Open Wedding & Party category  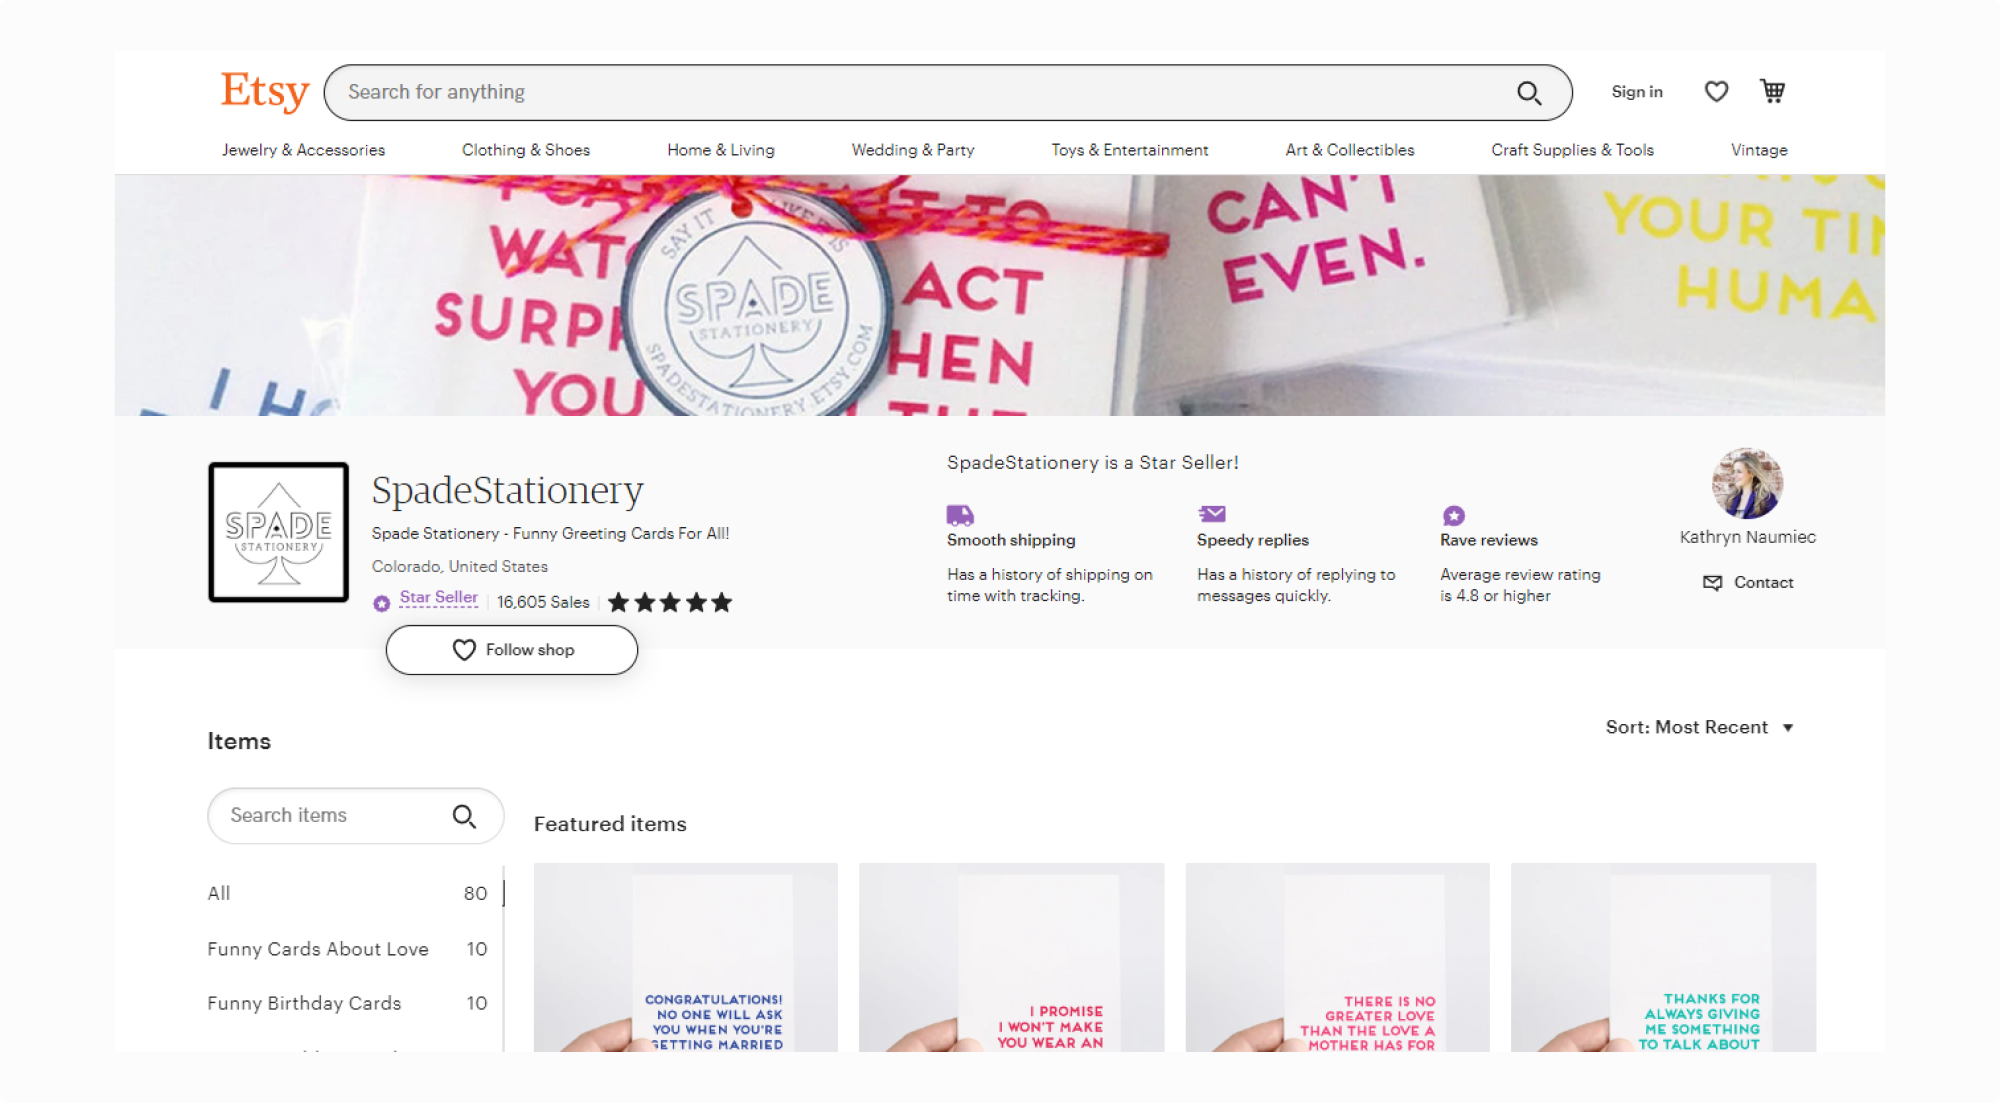pos(913,150)
